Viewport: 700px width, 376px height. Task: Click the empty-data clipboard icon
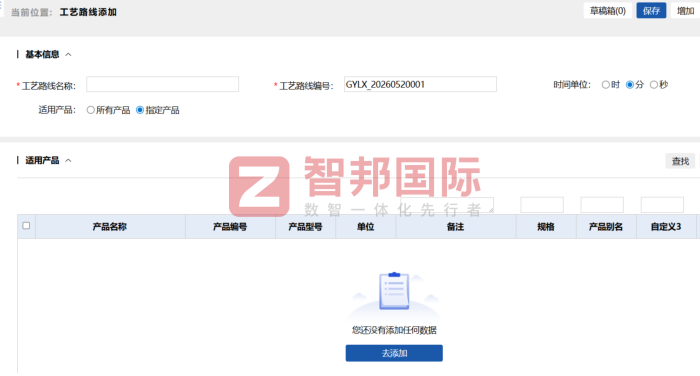[394, 291]
